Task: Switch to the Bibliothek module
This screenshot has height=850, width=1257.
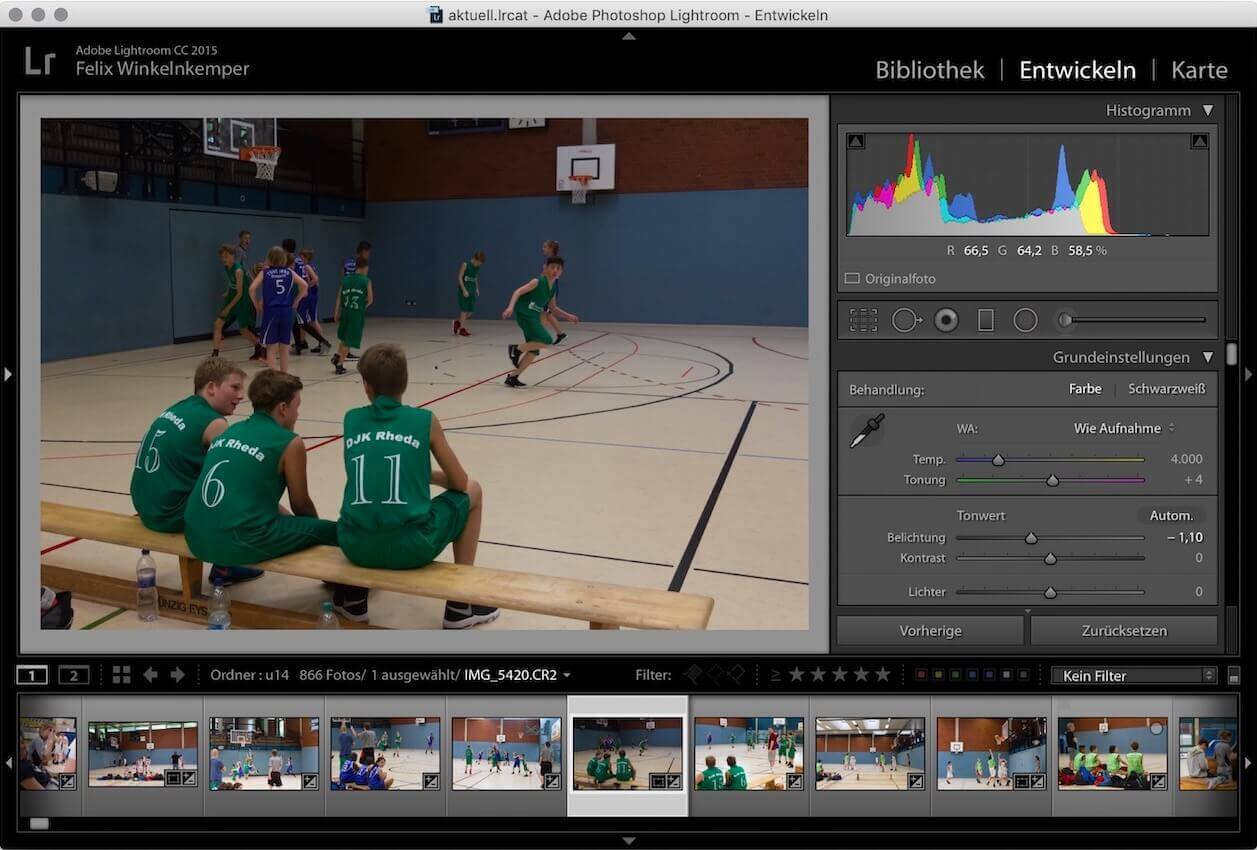Action: [x=929, y=70]
